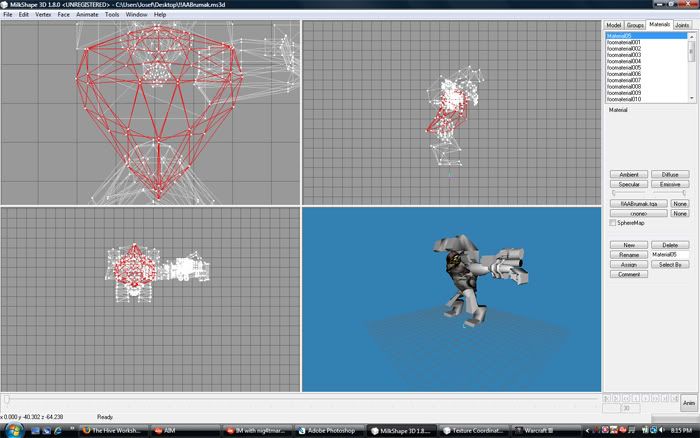Open the Tools menu
Viewport: 700px width, 438px height.
tap(112, 14)
